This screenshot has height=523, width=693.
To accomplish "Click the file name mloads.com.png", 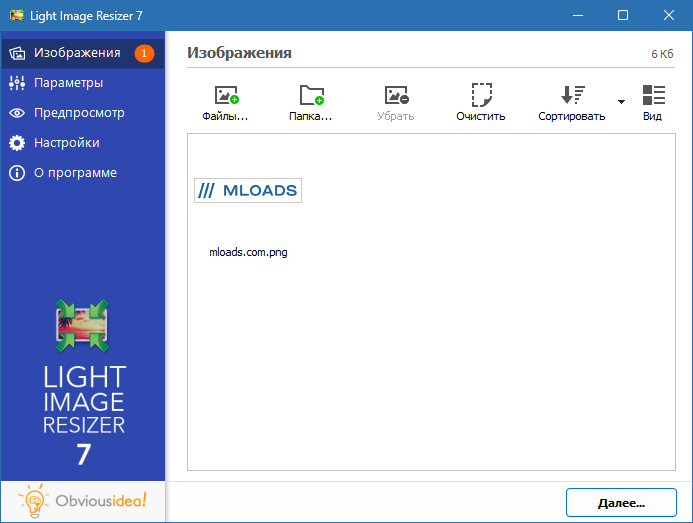I will (x=248, y=252).
